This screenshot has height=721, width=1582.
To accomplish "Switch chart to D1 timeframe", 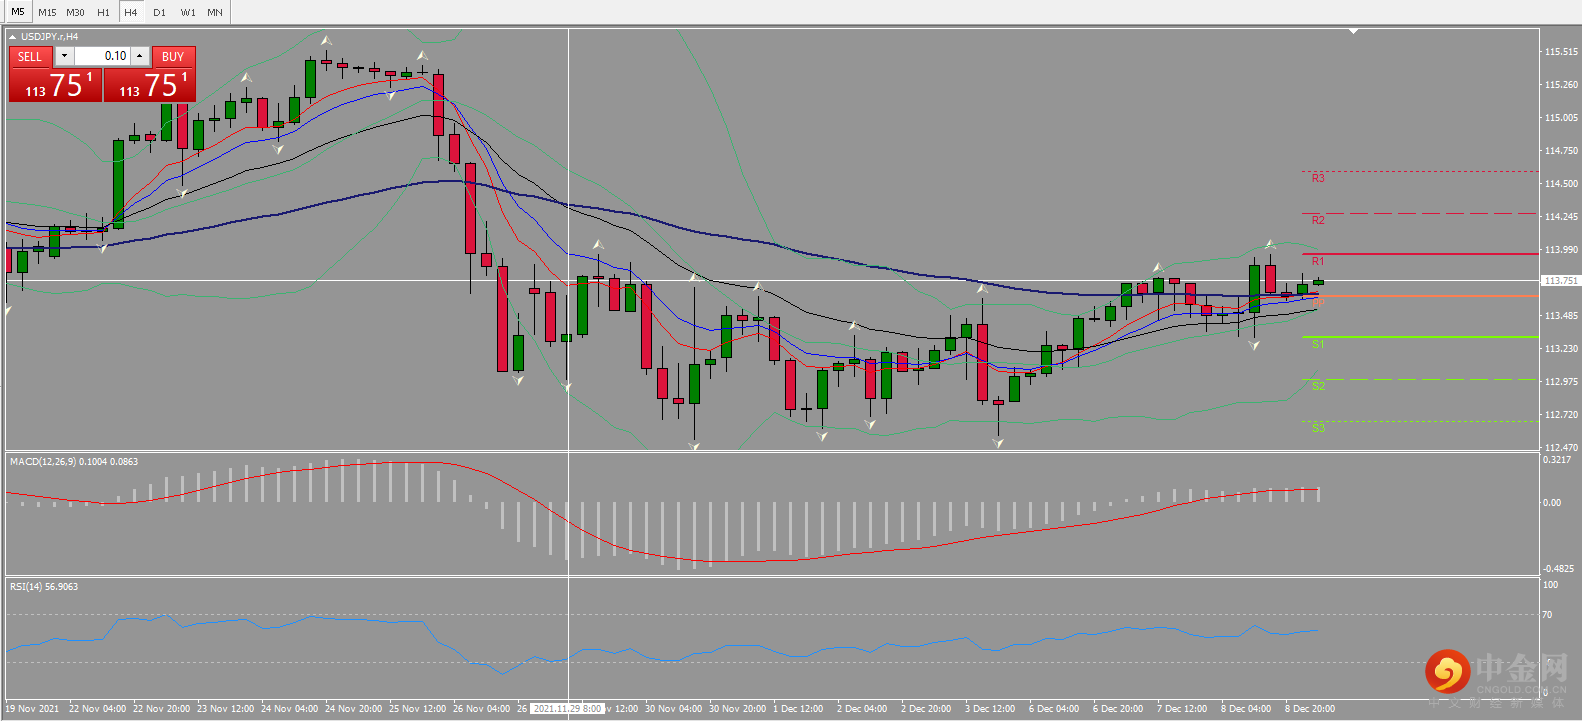I will click(x=159, y=12).
